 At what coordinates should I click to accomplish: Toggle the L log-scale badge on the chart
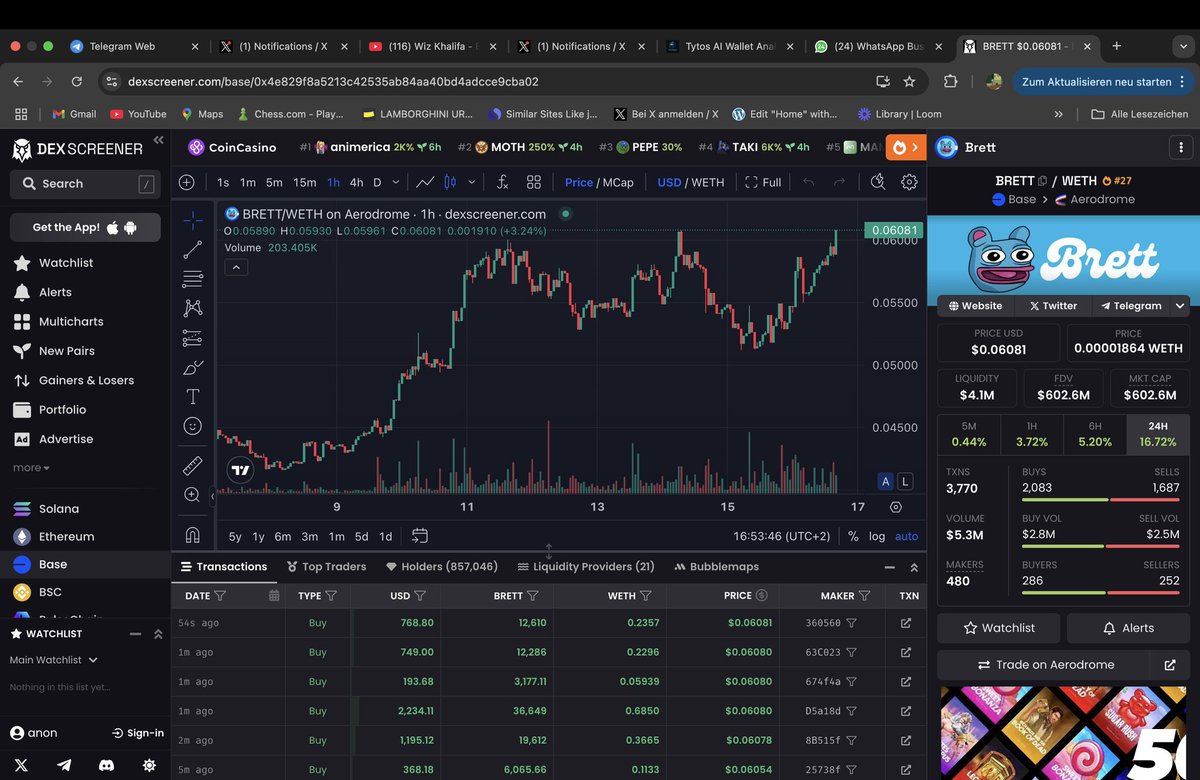(905, 481)
